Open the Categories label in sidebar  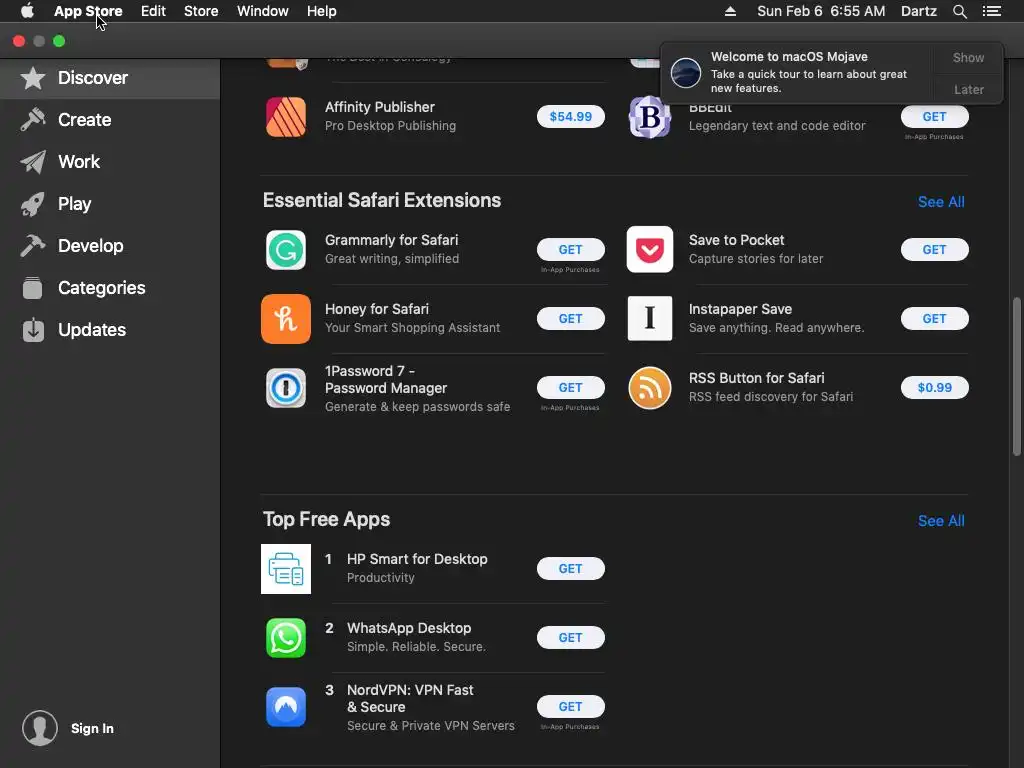tap(101, 287)
